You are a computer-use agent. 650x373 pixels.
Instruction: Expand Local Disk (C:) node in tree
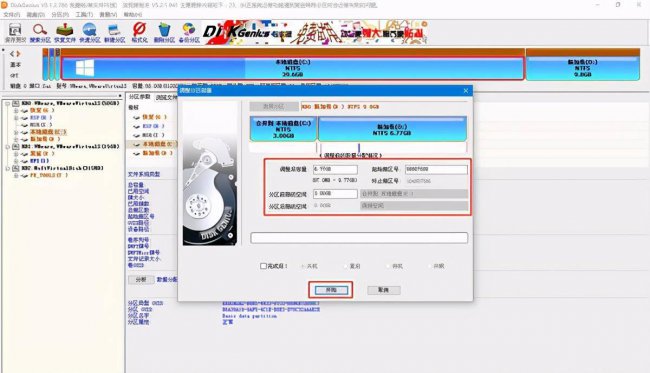pyautogui.click(x=16, y=132)
